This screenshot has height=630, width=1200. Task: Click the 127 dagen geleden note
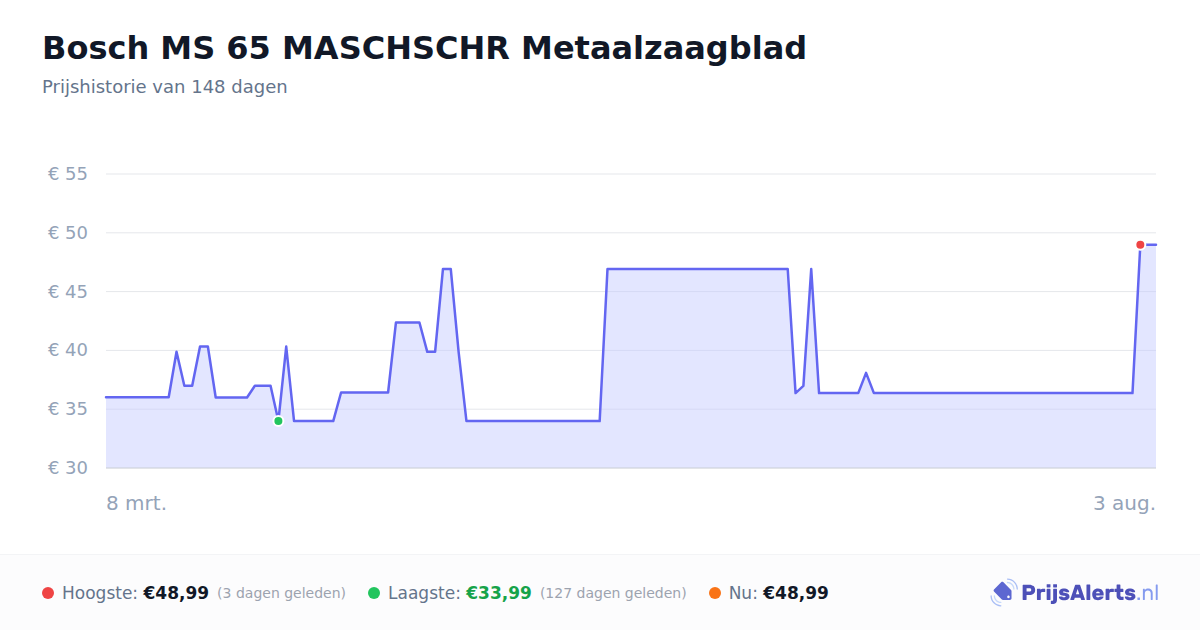(613, 593)
